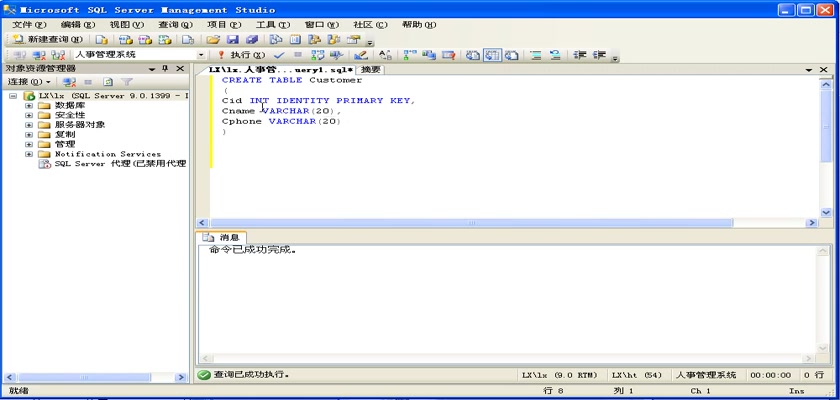Open the 查询 menu
Screen dimensions: 840x400
pos(175,25)
